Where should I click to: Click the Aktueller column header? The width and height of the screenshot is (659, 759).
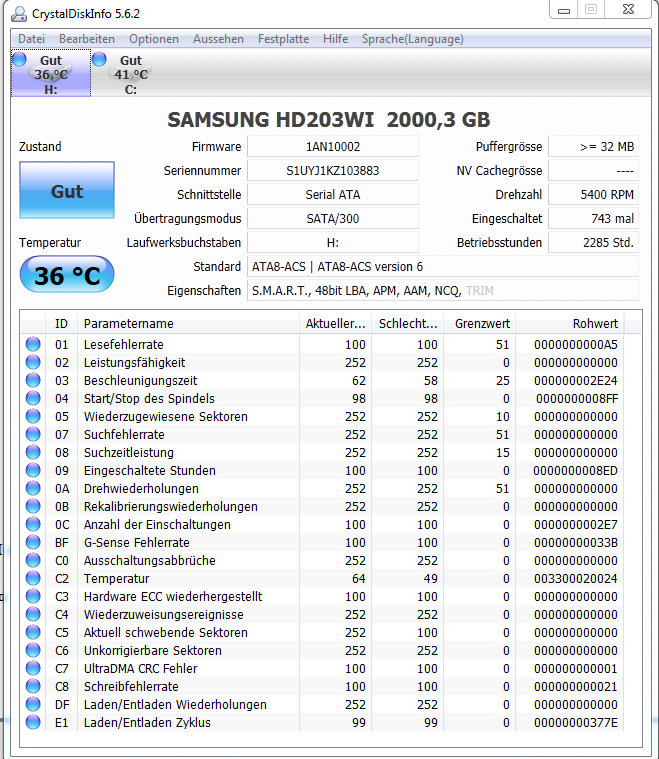[335, 323]
